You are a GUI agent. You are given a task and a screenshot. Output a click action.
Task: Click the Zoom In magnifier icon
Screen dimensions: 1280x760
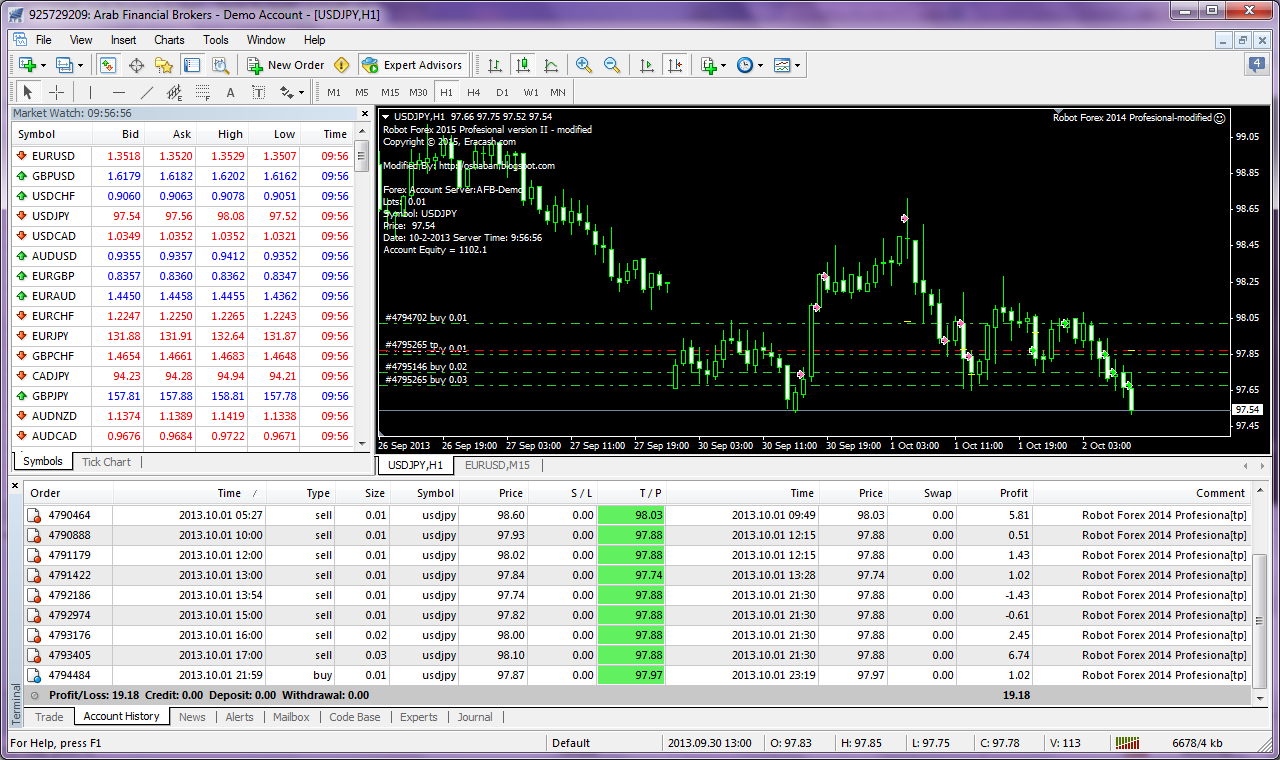[x=584, y=65]
